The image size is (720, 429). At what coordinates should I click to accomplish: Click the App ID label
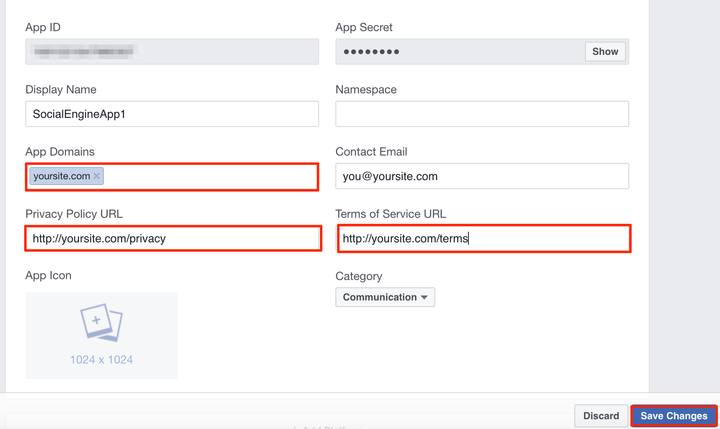tap(43, 28)
